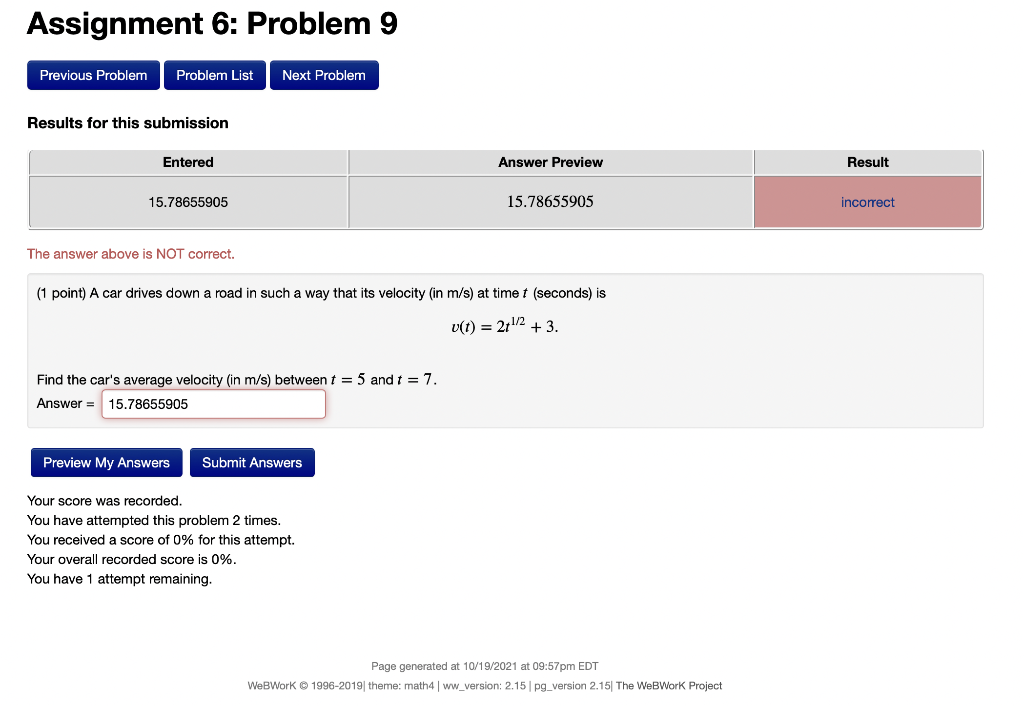Click the error message about incorrect answer
The width and height of the screenshot is (1024, 706).
pyautogui.click(x=131, y=253)
